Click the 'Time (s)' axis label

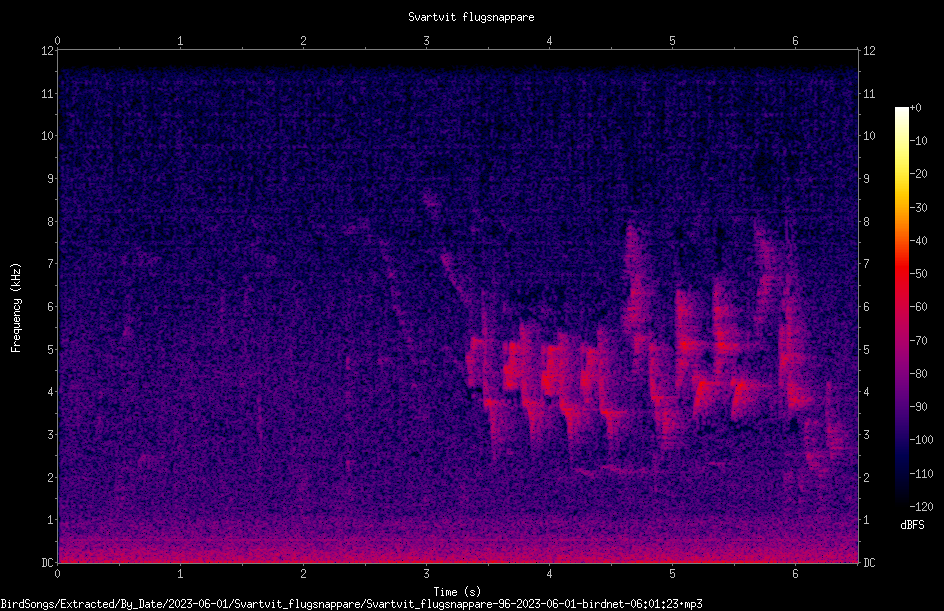click(457, 592)
